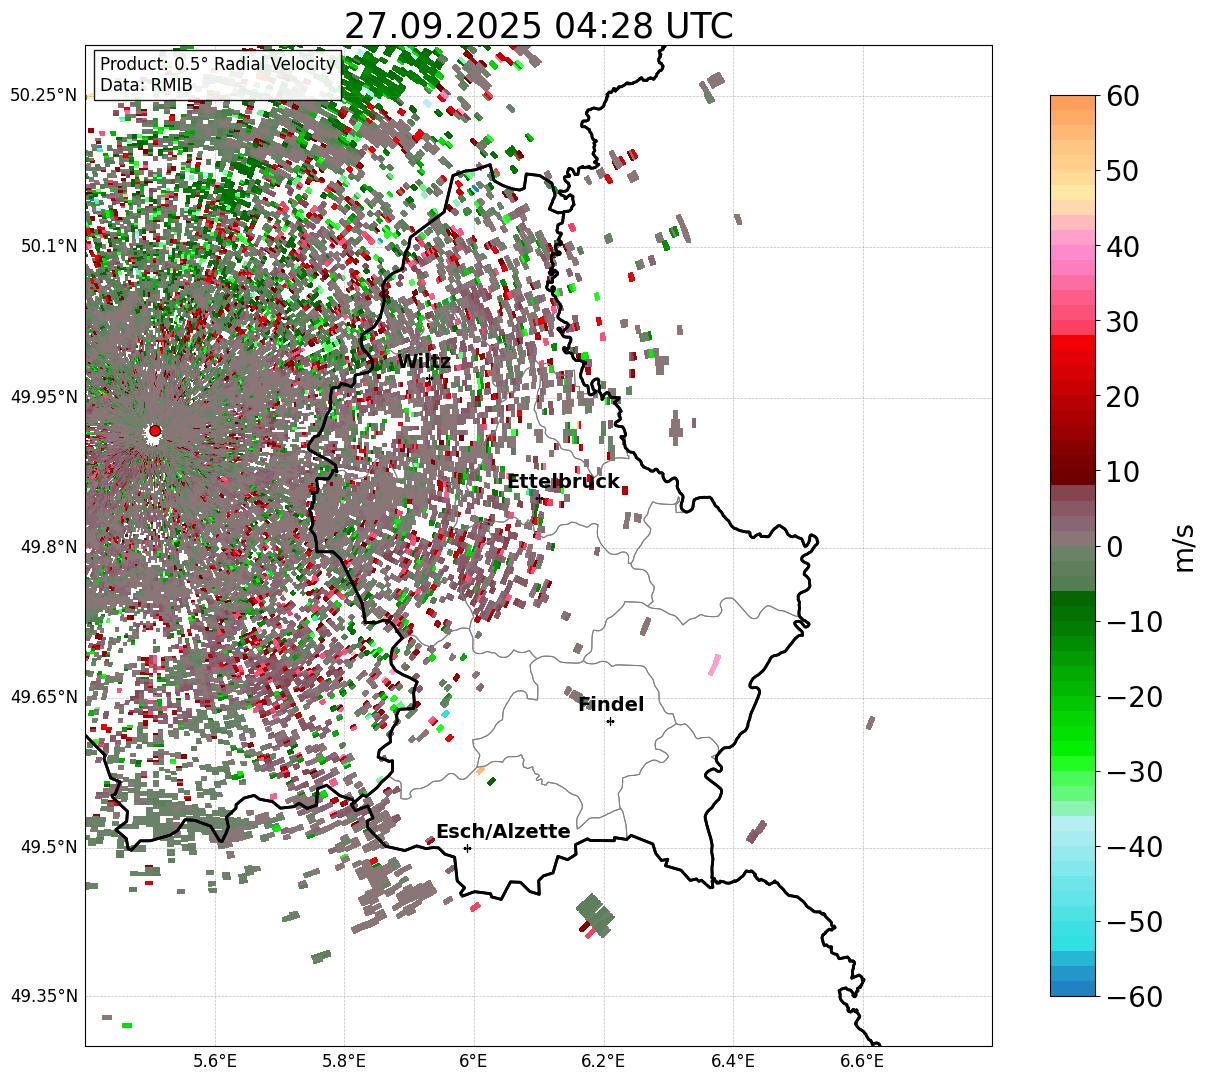Click the 'Product: 0.5° Radial Velocity' label
Image resolution: width=1207 pixels, height=1081 pixels.
[x=217, y=64]
